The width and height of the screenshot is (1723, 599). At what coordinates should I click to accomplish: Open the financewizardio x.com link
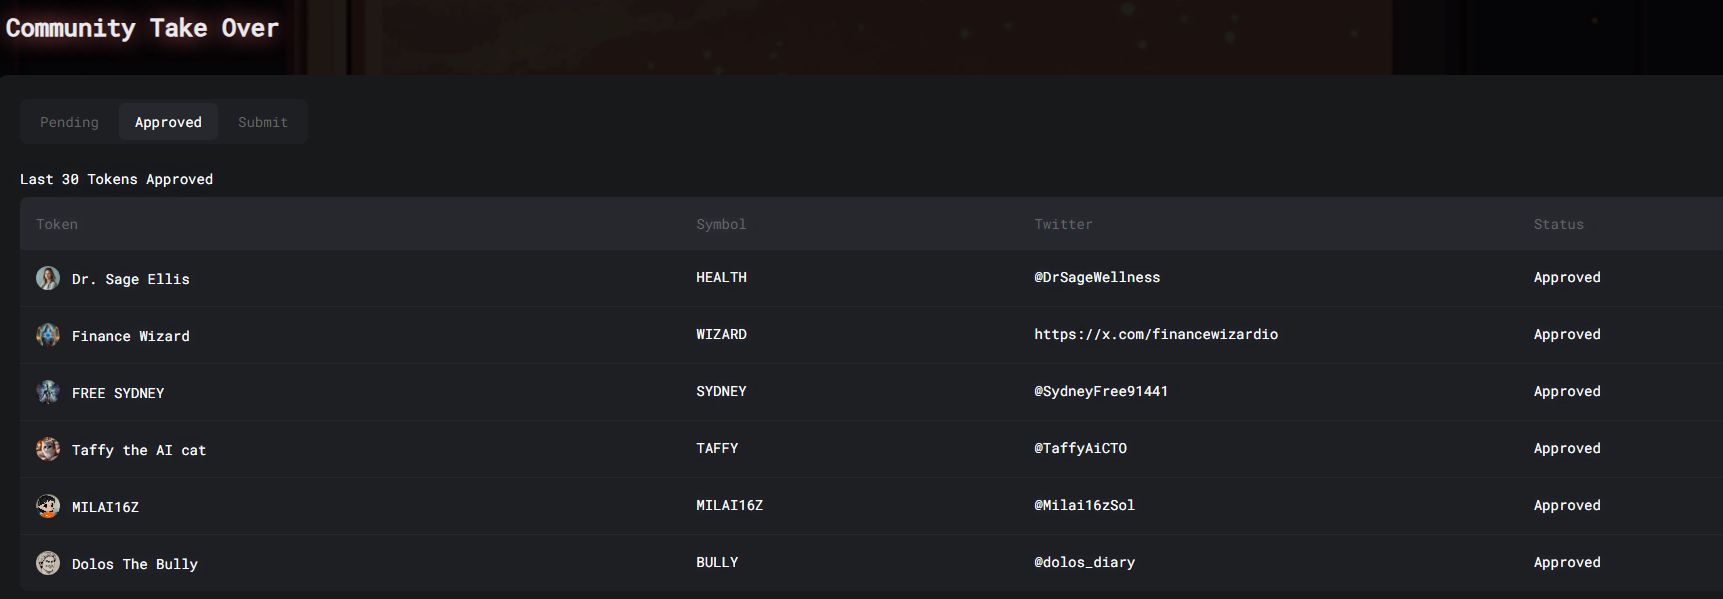point(1156,334)
